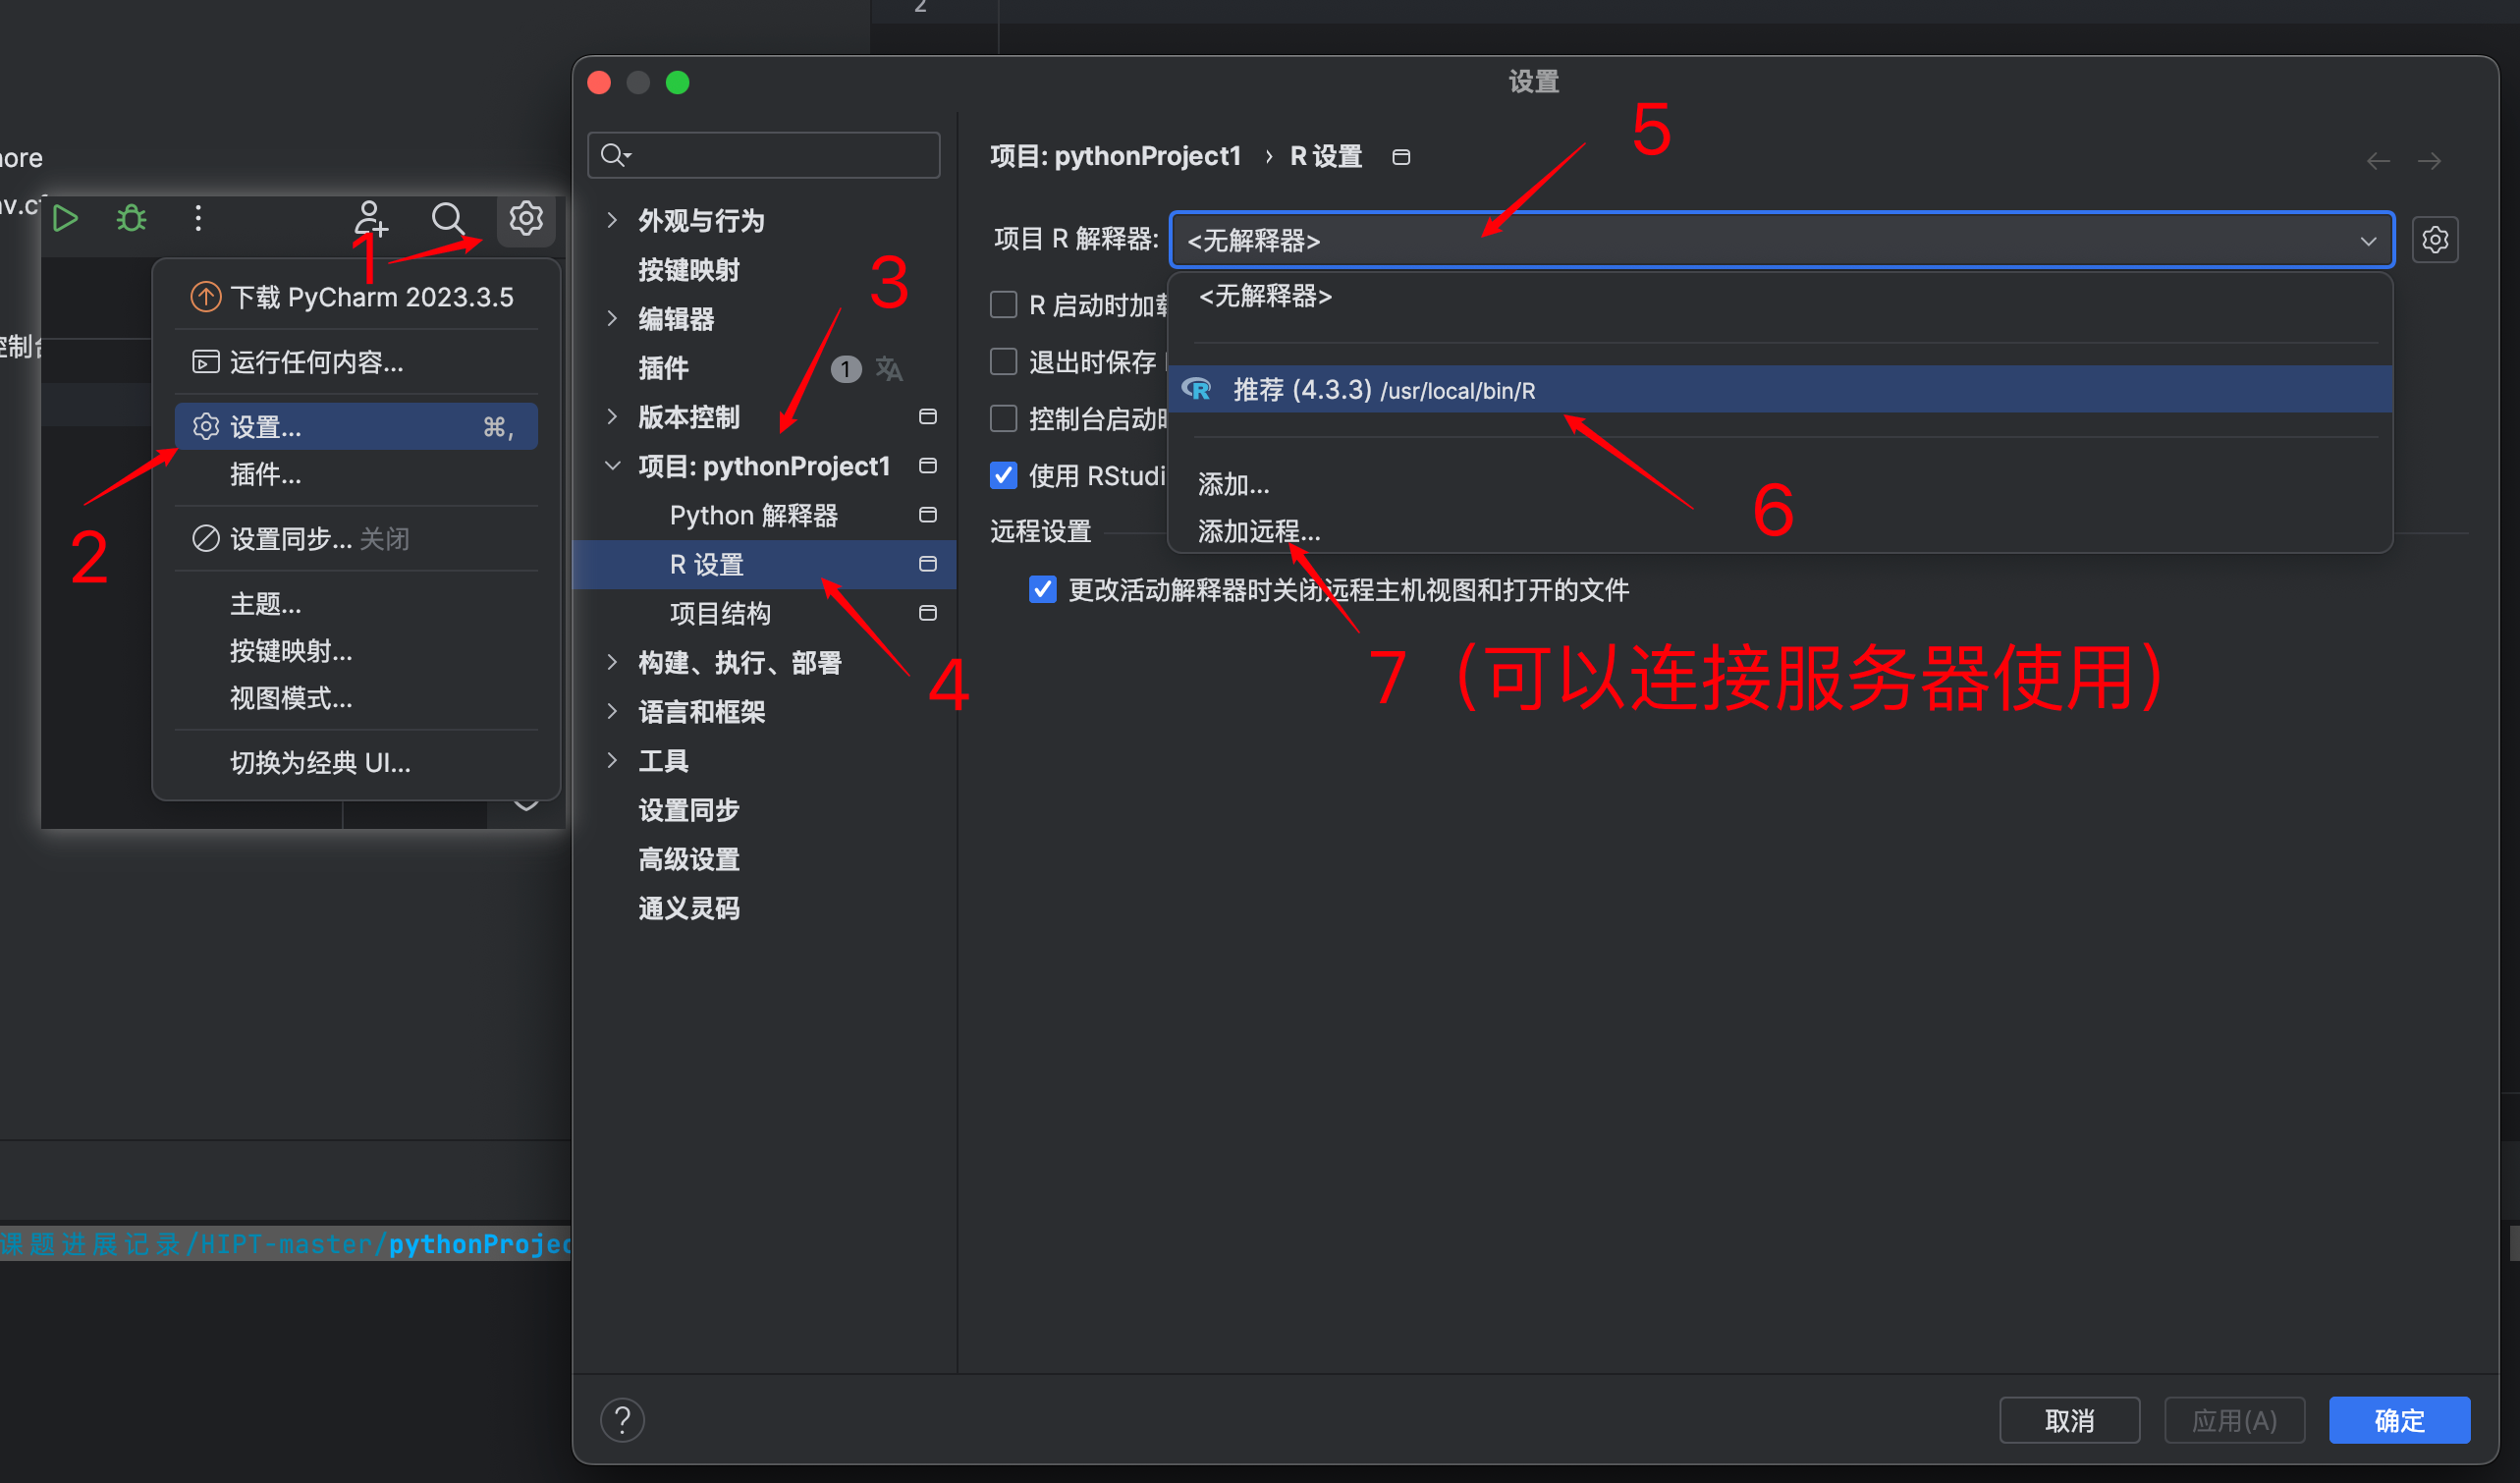The image size is (2520, 1483).
Task: Click the gear icon beside the R interpreter dropdown
Action: pos(2435,239)
